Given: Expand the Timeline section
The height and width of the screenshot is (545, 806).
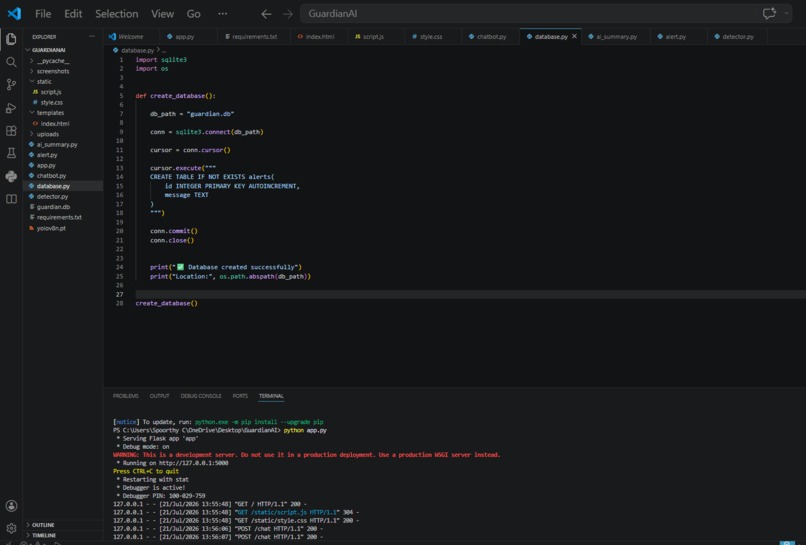Looking at the screenshot, I should tap(64, 535).
